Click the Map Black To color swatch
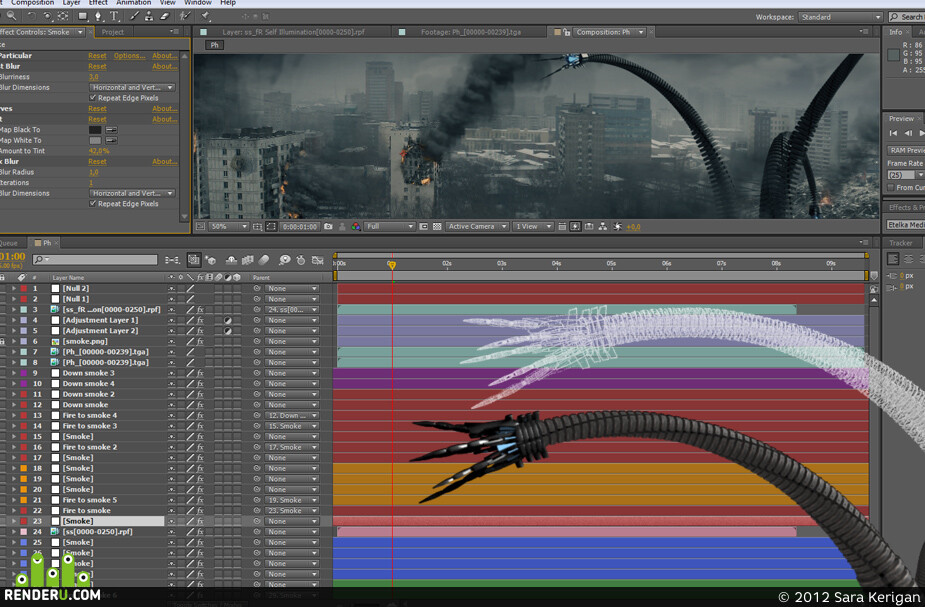The width and height of the screenshot is (925, 607). (x=95, y=129)
